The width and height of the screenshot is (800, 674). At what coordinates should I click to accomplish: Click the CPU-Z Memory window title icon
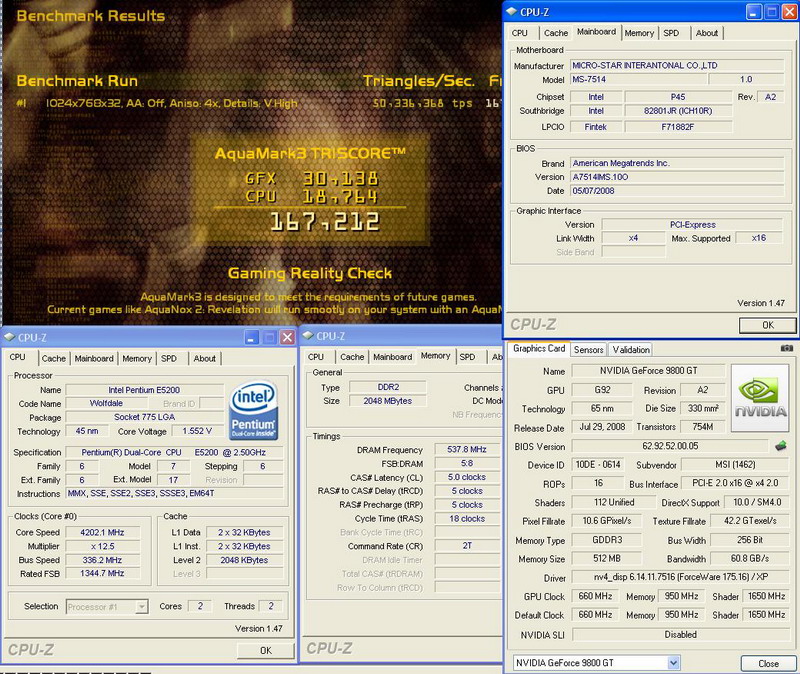pyautogui.click(x=308, y=335)
